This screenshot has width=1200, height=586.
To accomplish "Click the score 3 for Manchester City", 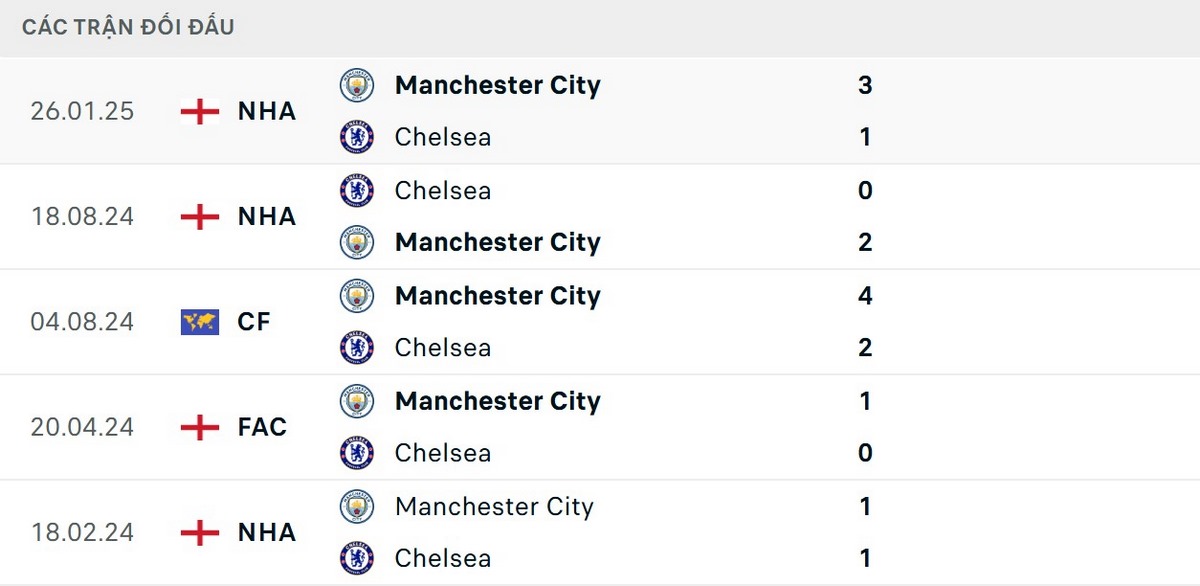I will [865, 85].
